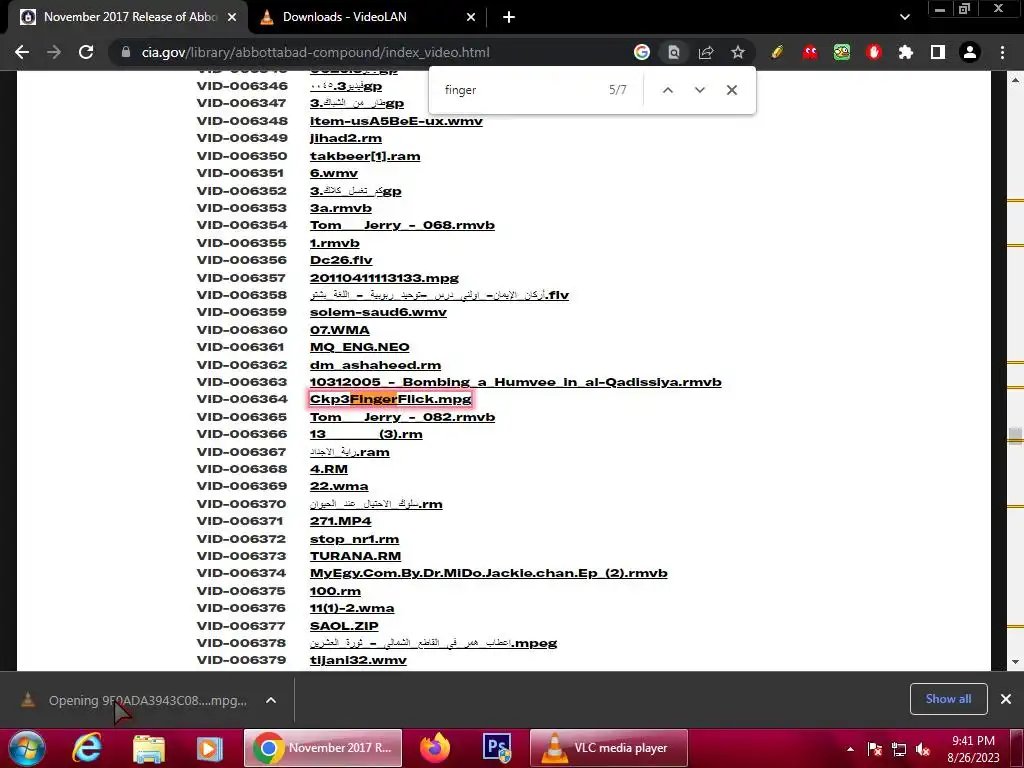Launch Firefox from the taskbar
This screenshot has width=1024, height=768.
click(x=435, y=748)
